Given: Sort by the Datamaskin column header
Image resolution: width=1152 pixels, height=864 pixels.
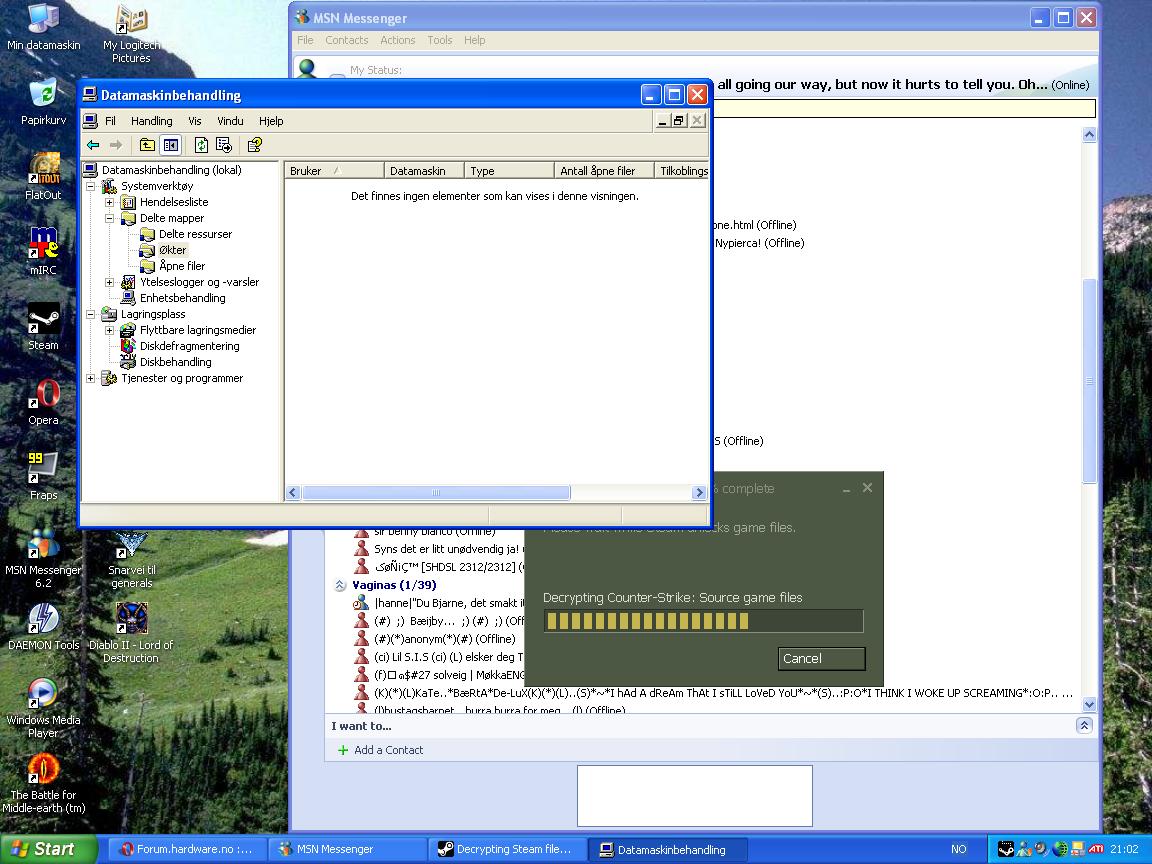Looking at the screenshot, I should [x=424, y=170].
